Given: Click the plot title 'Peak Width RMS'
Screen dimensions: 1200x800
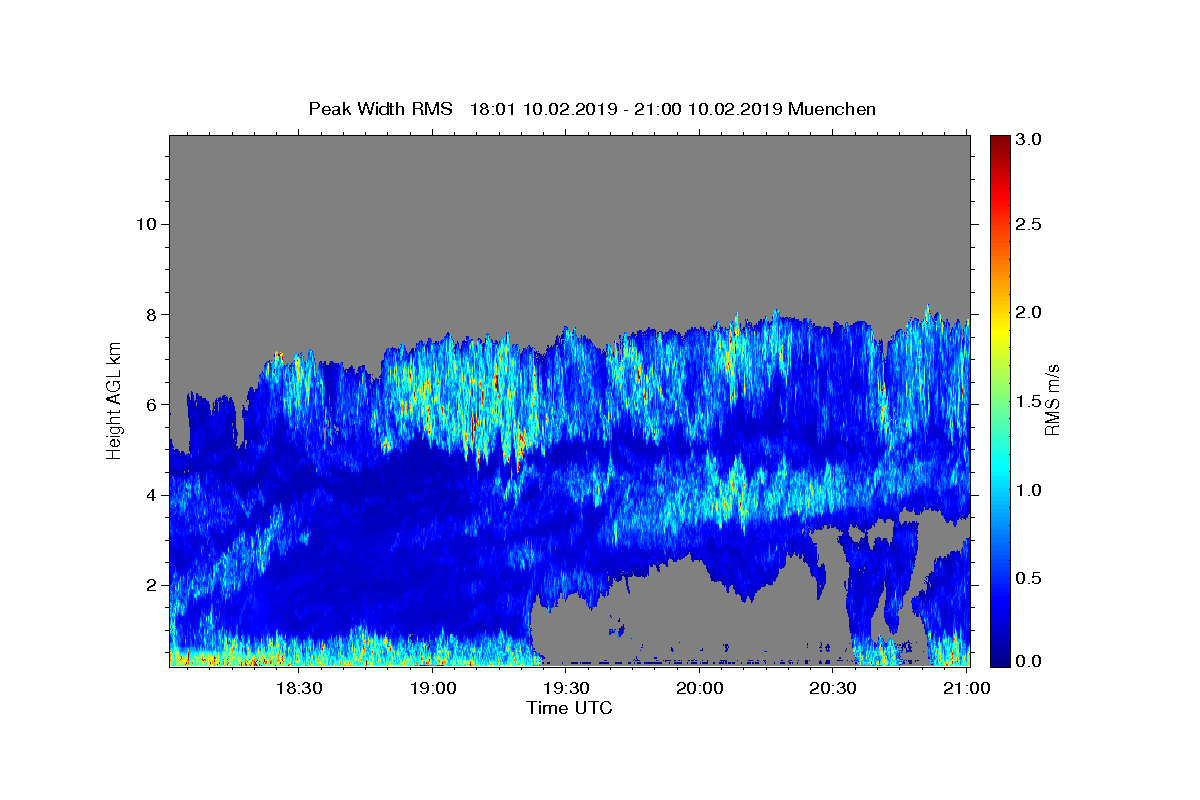Looking at the screenshot, I should [x=380, y=109].
